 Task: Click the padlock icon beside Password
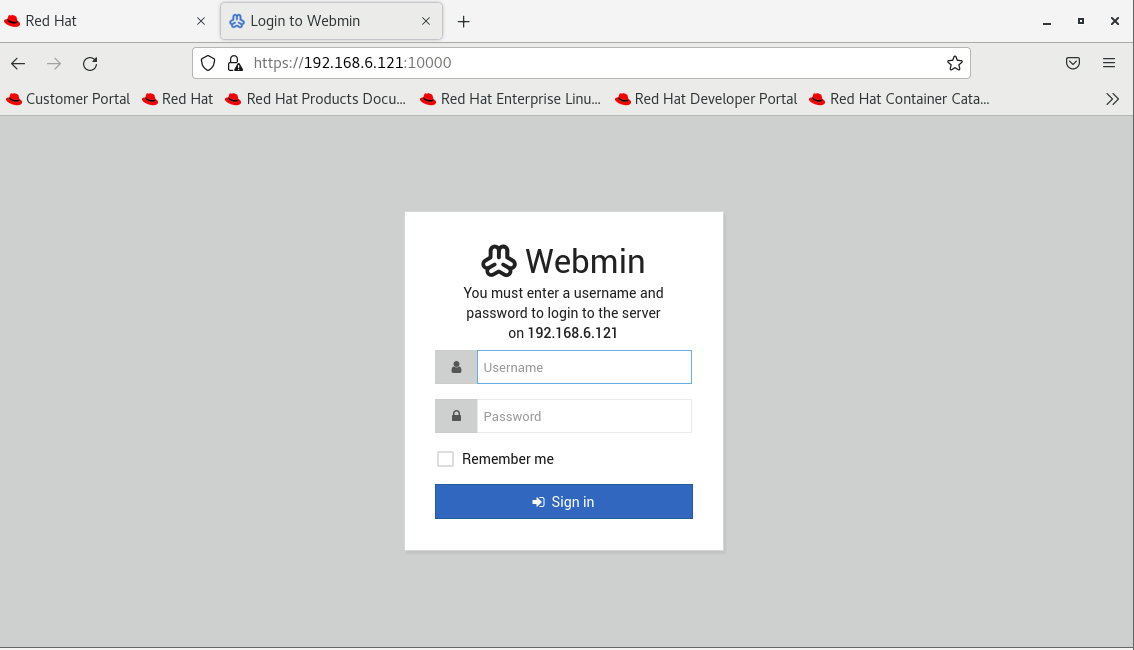pyautogui.click(x=456, y=416)
